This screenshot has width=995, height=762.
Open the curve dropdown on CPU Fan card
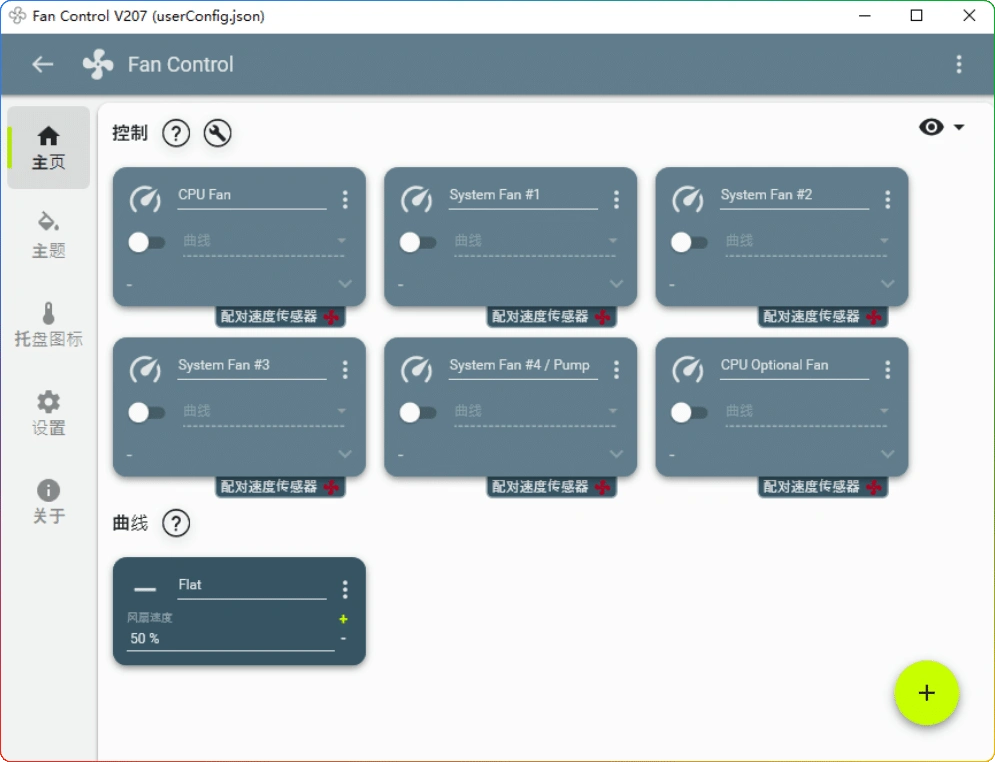(344, 240)
